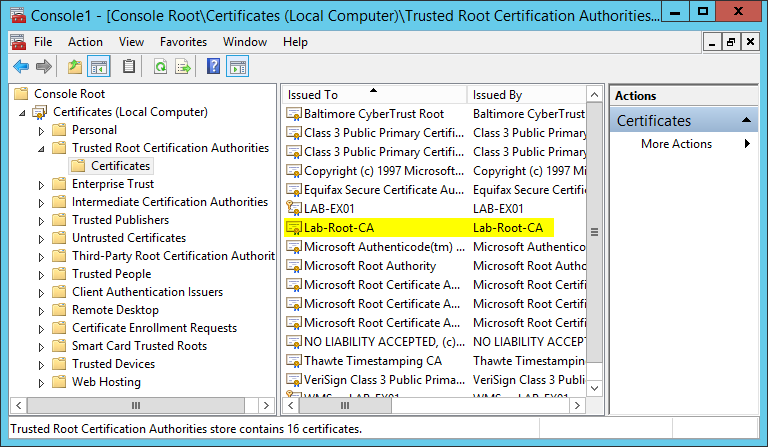Click the Thawte Timestamping CA certificate icon
The height and width of the screenshot is (447, 768).
(294, 361)
